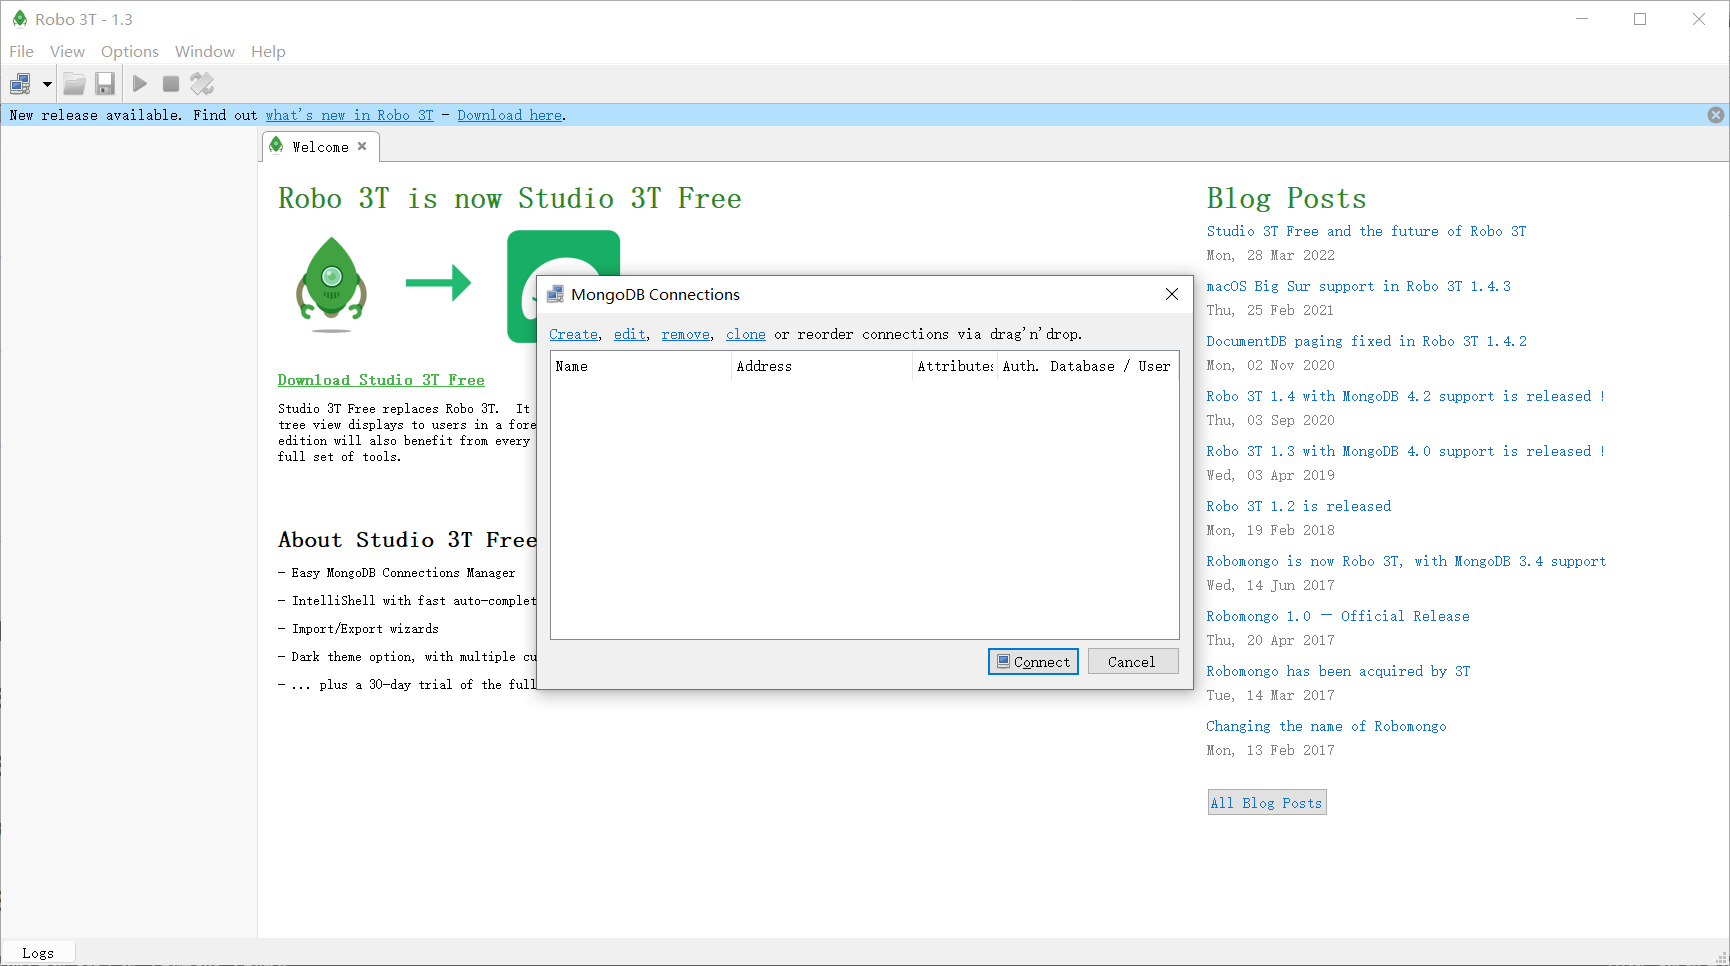Viewport: 1730px width, 966px height.
Task: Open "Robomongo 1.0 — Official Release" post
Action: [1338, 616]
